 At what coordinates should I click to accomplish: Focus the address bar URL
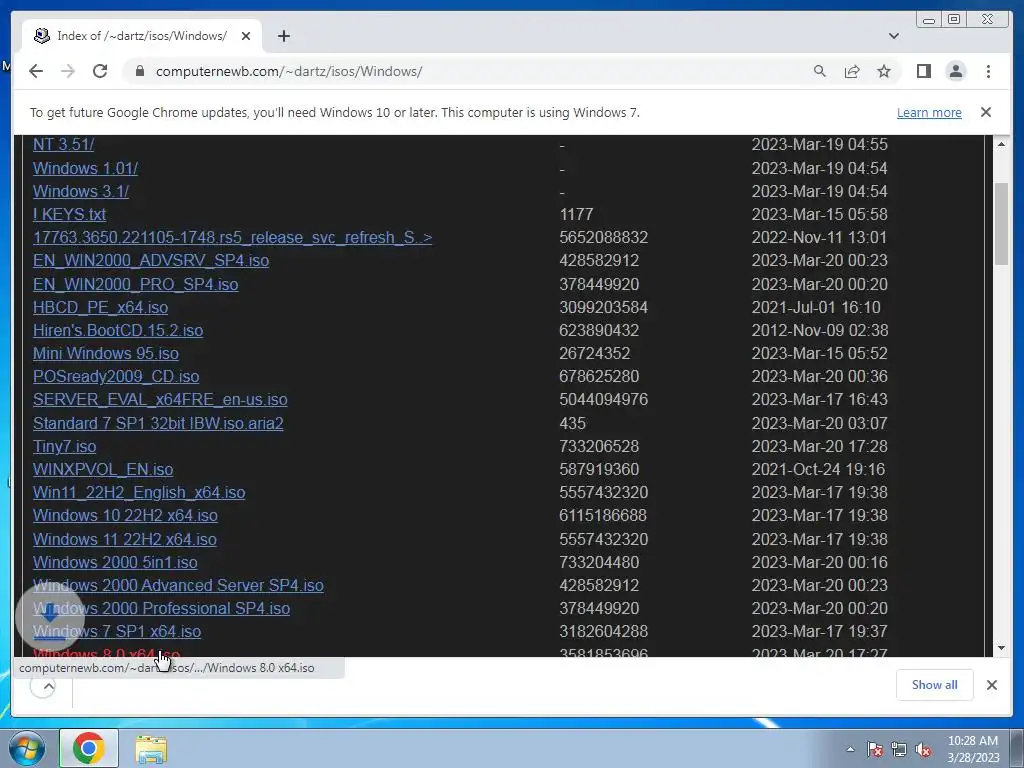[289, 71]
